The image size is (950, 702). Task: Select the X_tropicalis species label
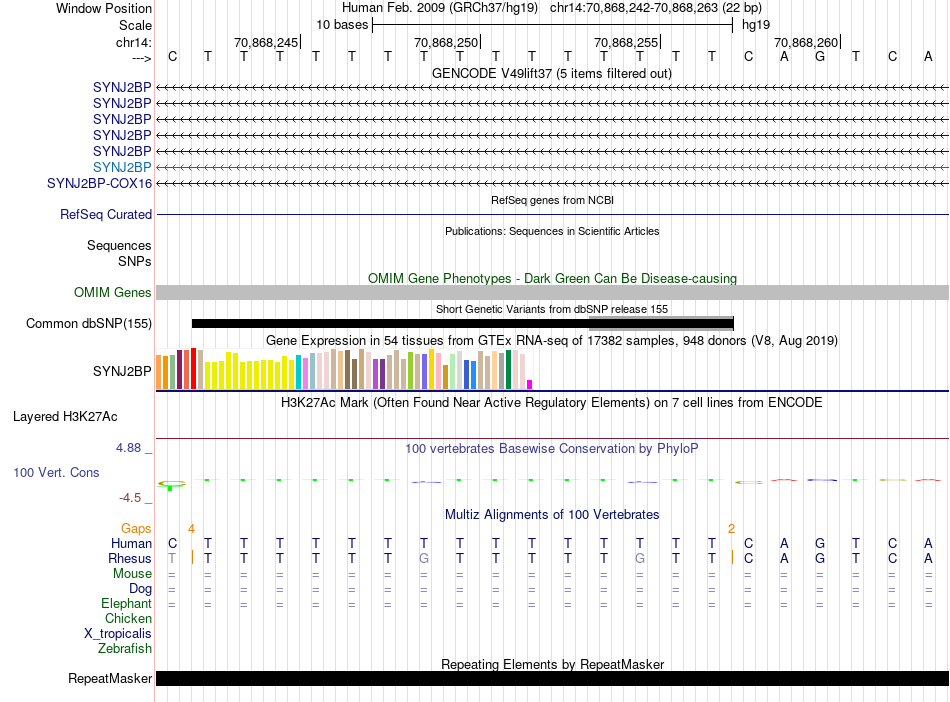click(118, 634)
